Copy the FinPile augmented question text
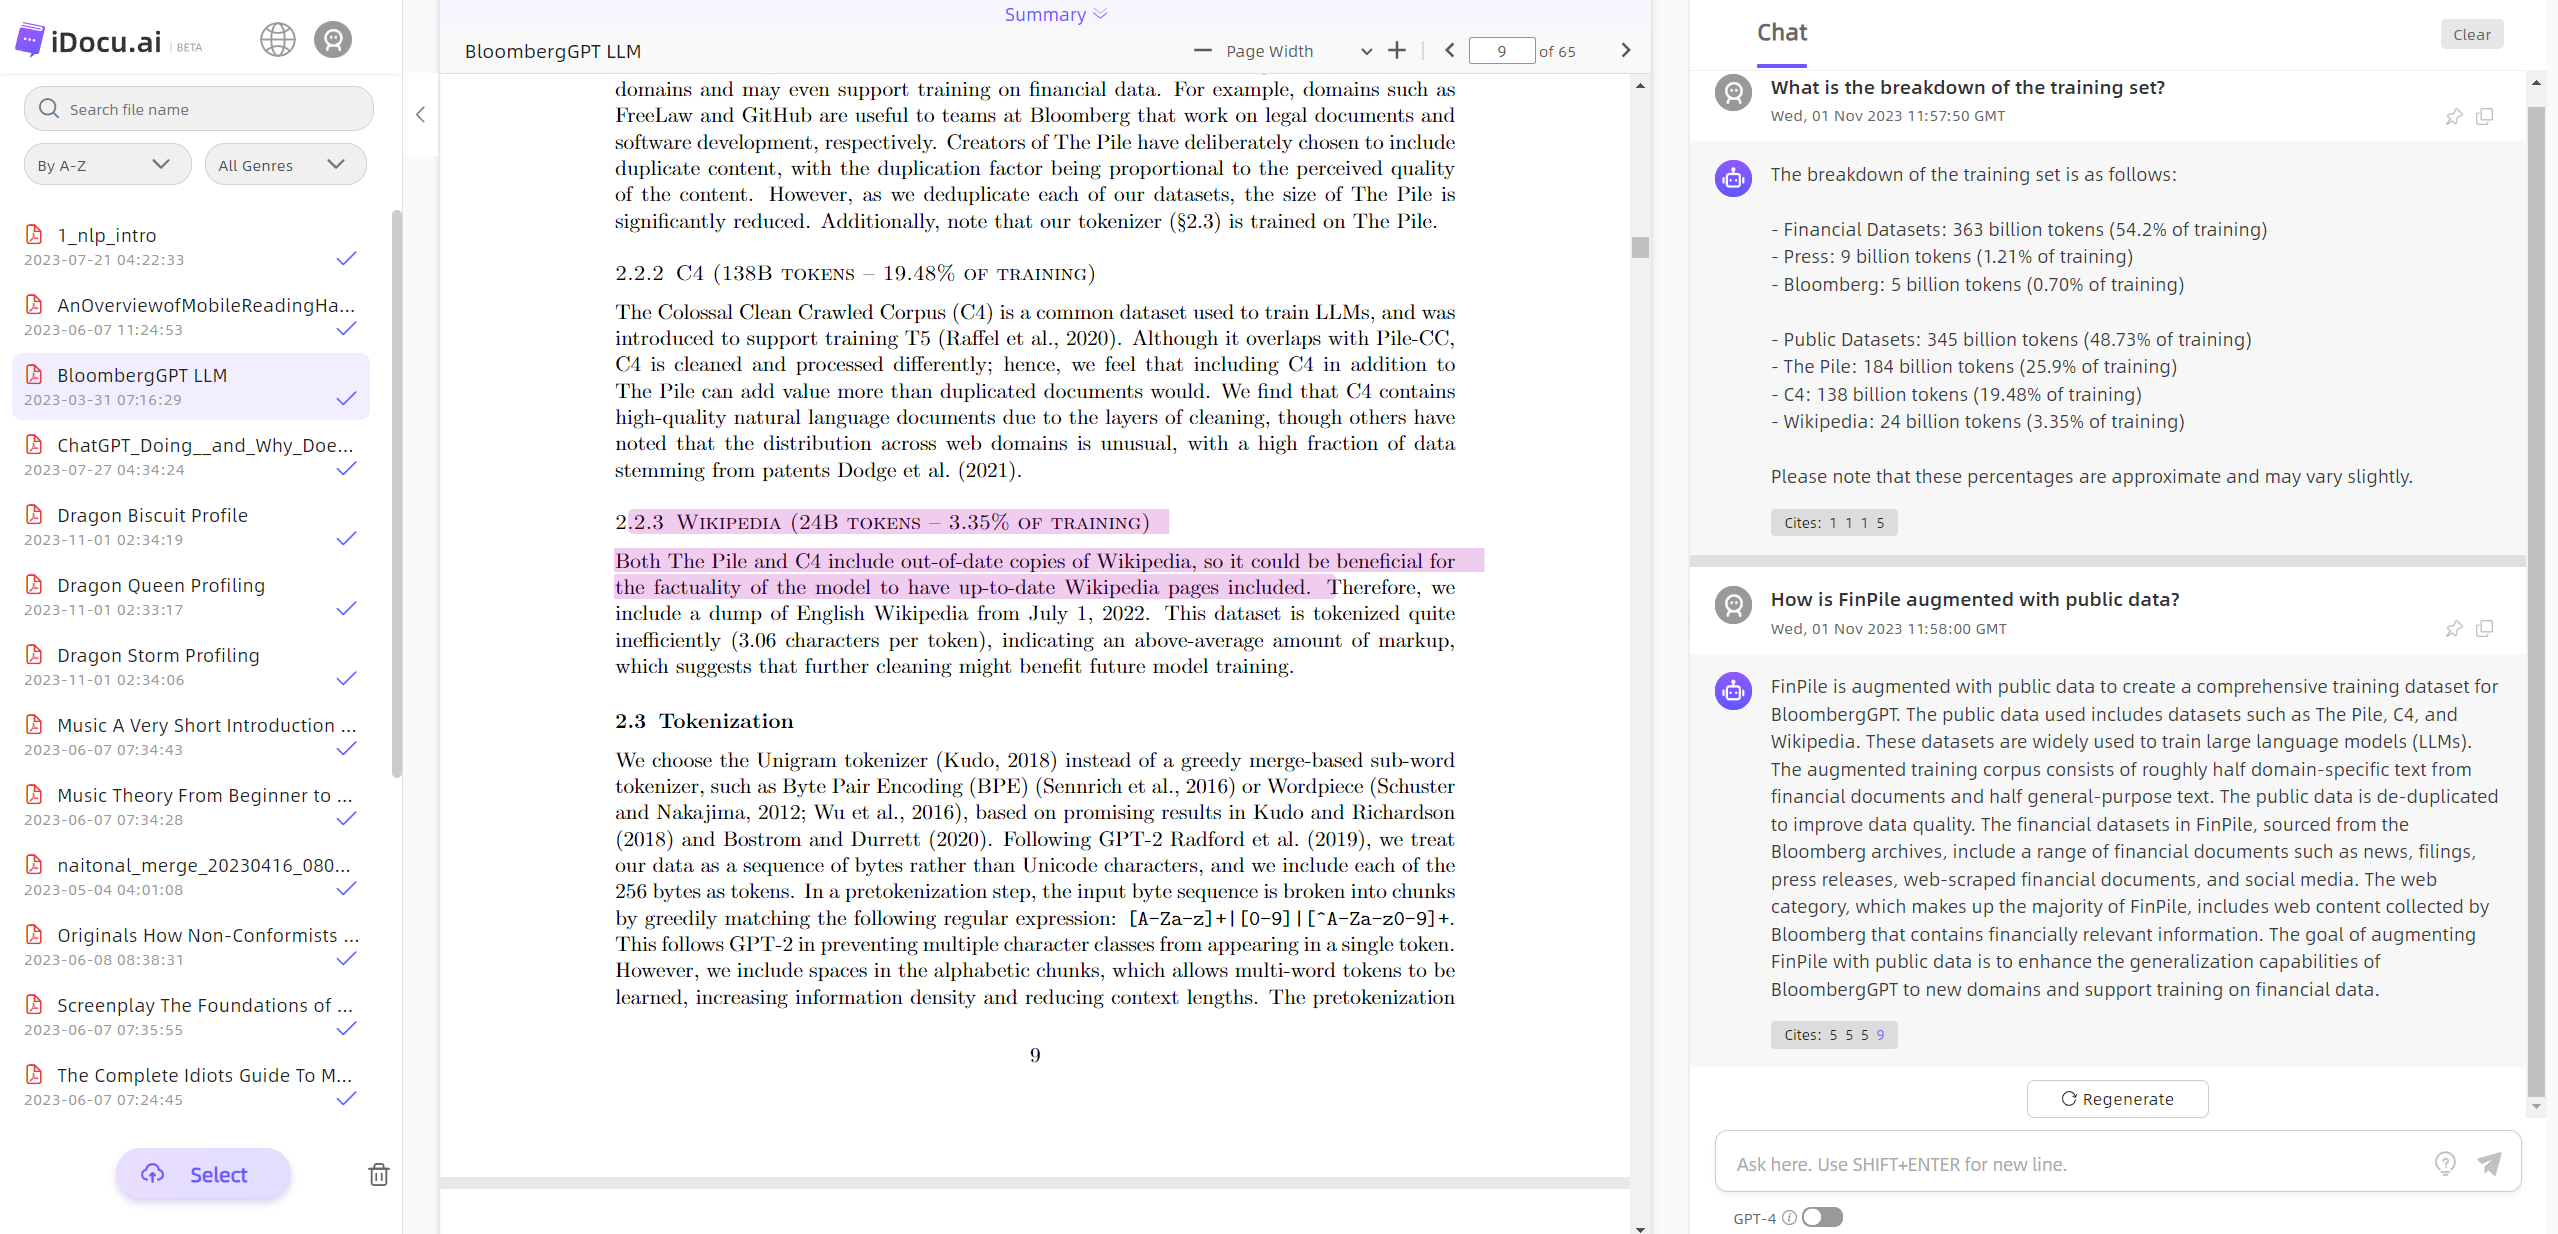Image resolution: width=2558 pixels, height=1234 pixels. (2485, 629)
